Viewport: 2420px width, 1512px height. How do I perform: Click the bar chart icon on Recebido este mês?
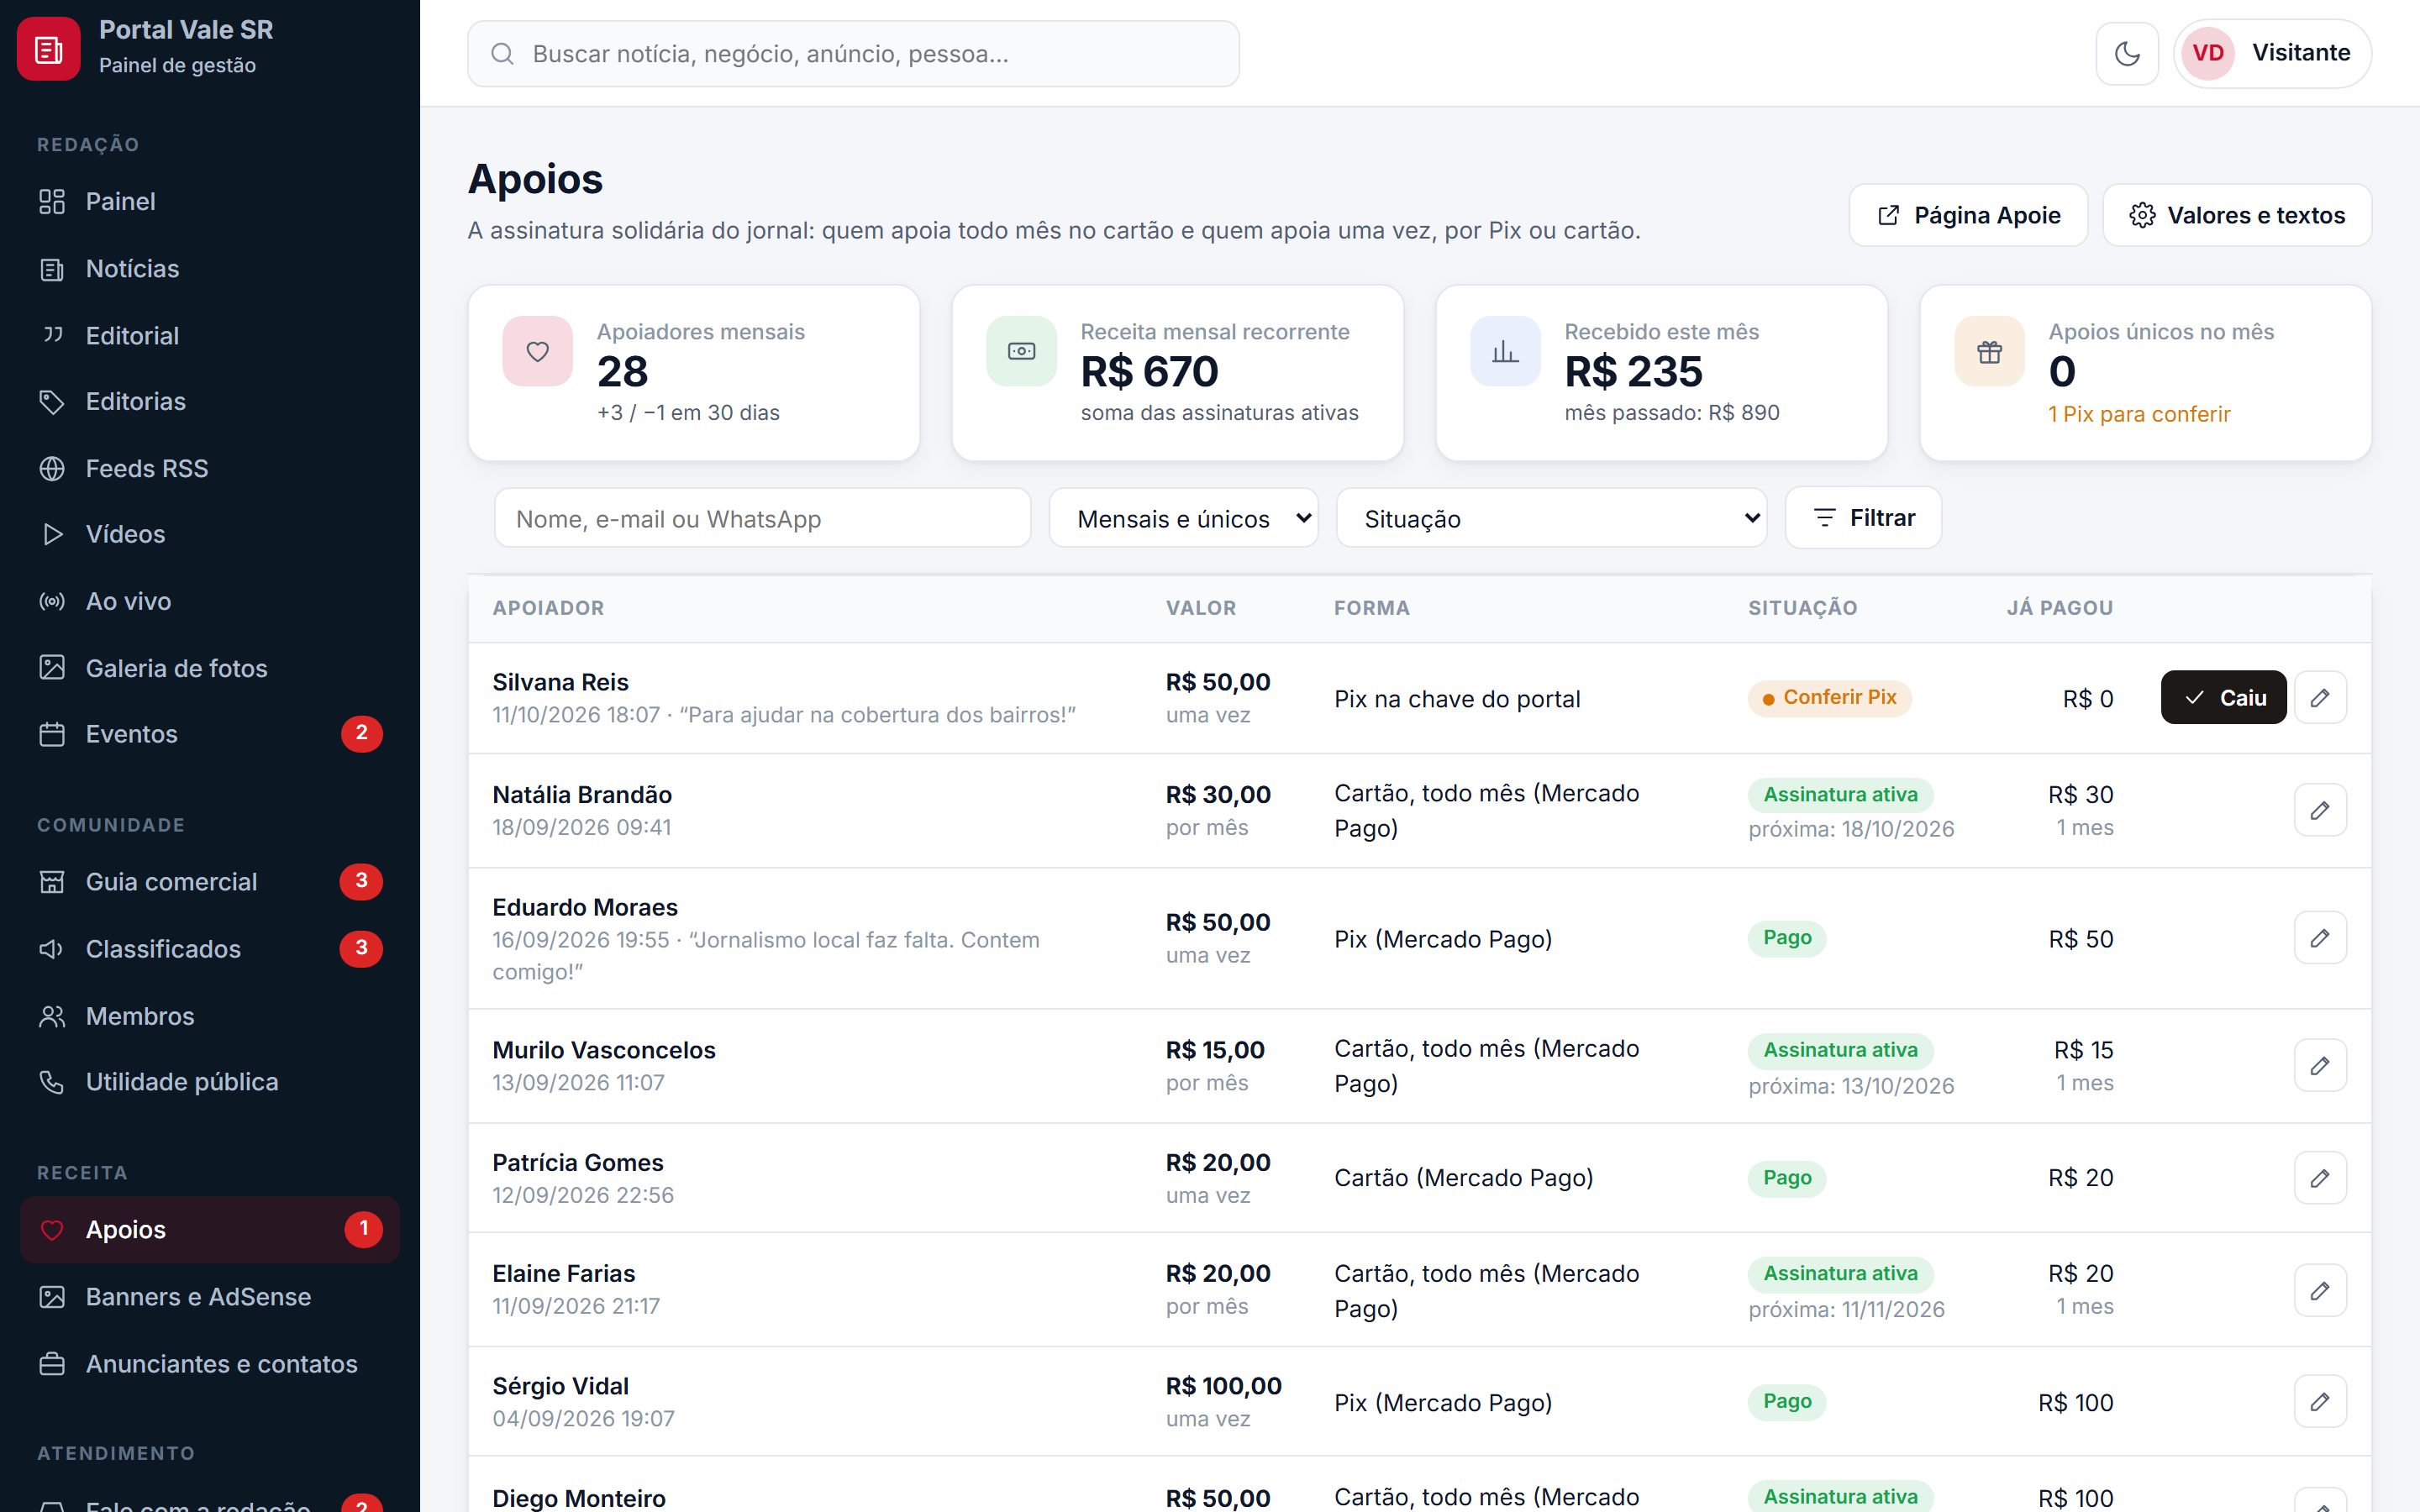pyautogui.click(x=1505, y=351)
